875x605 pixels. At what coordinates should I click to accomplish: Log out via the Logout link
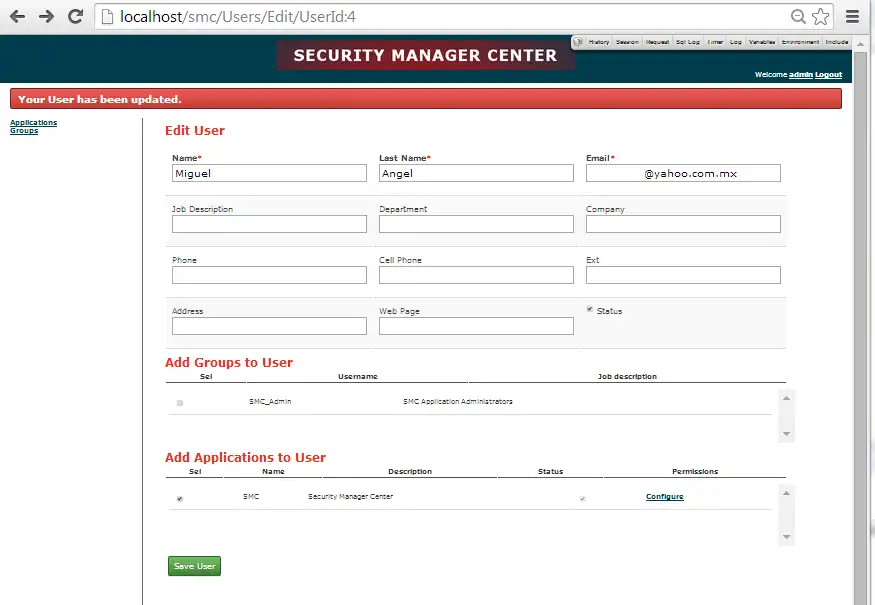point(828,75)
